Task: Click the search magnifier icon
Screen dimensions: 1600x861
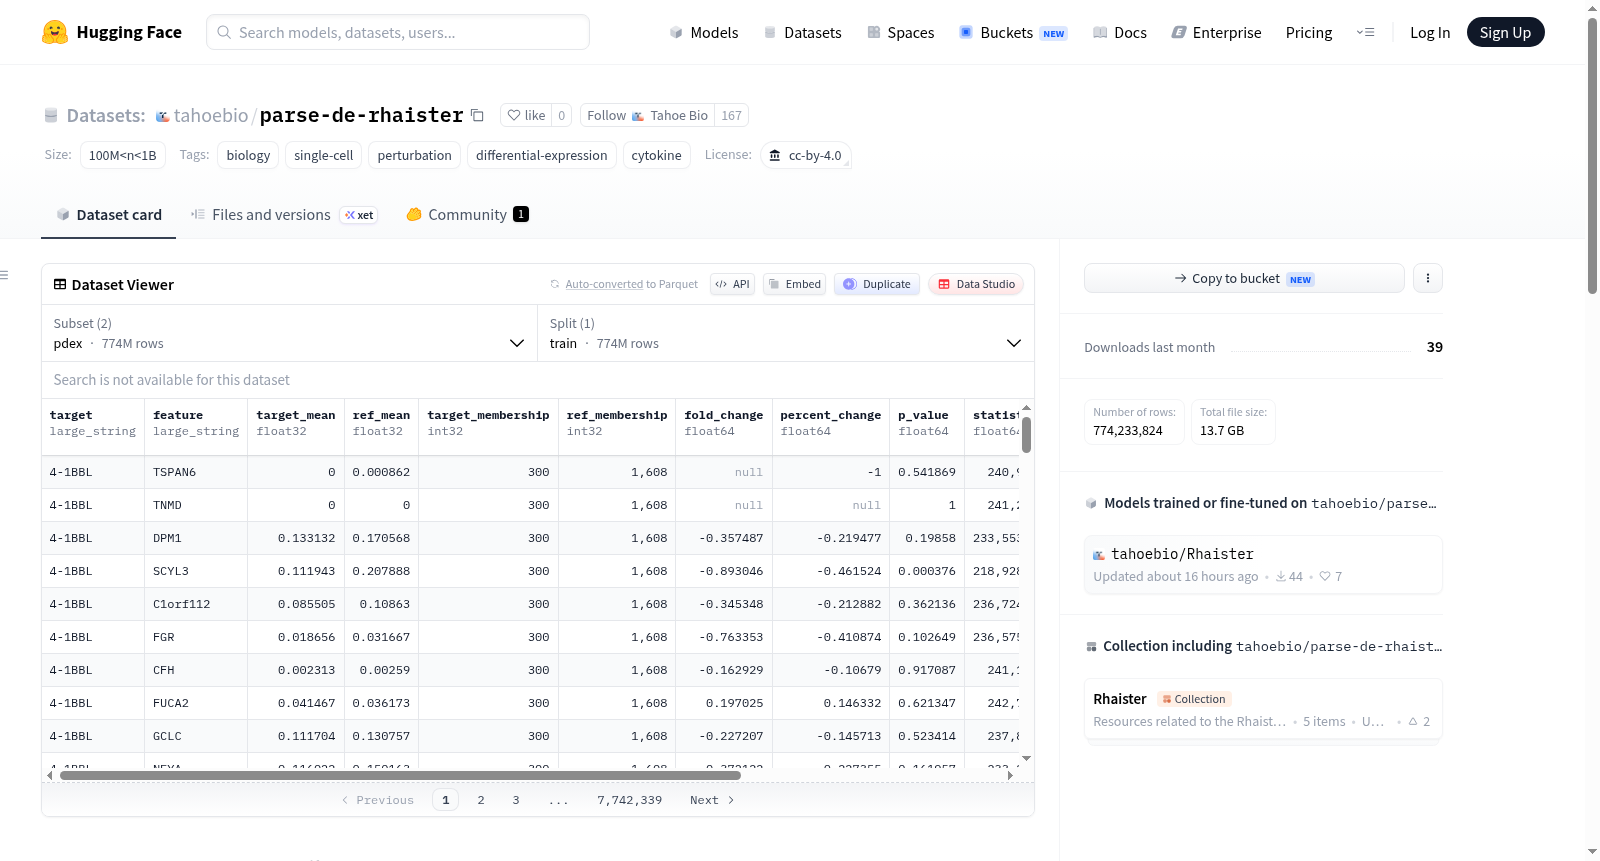Action: click(x=224, y=32)
